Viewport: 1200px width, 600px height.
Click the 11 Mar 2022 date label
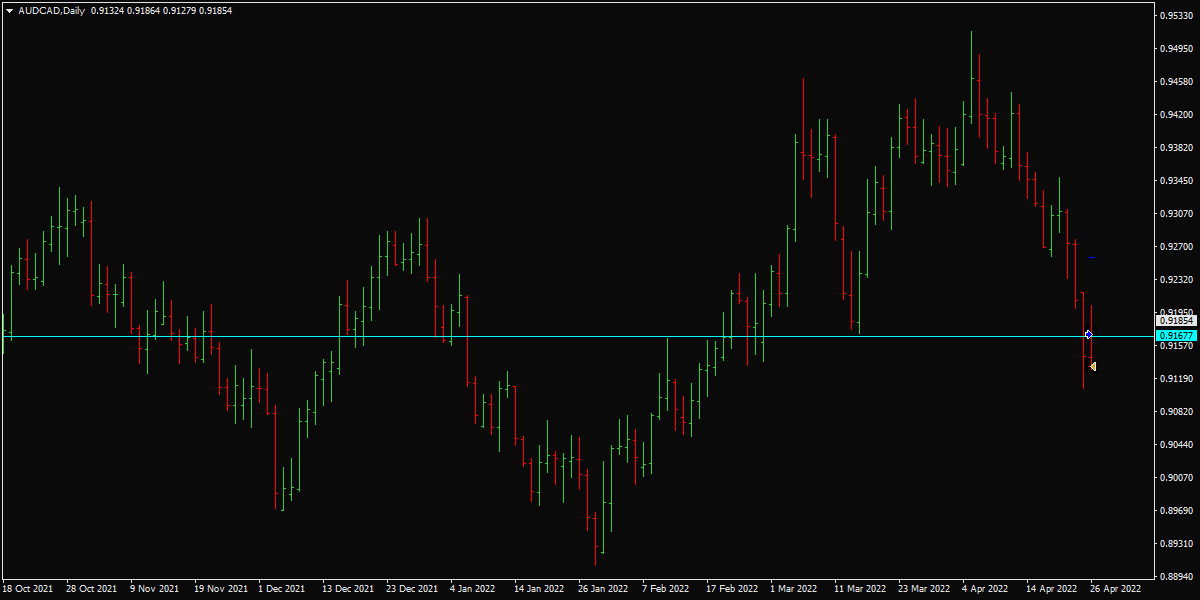coord(859,589)
